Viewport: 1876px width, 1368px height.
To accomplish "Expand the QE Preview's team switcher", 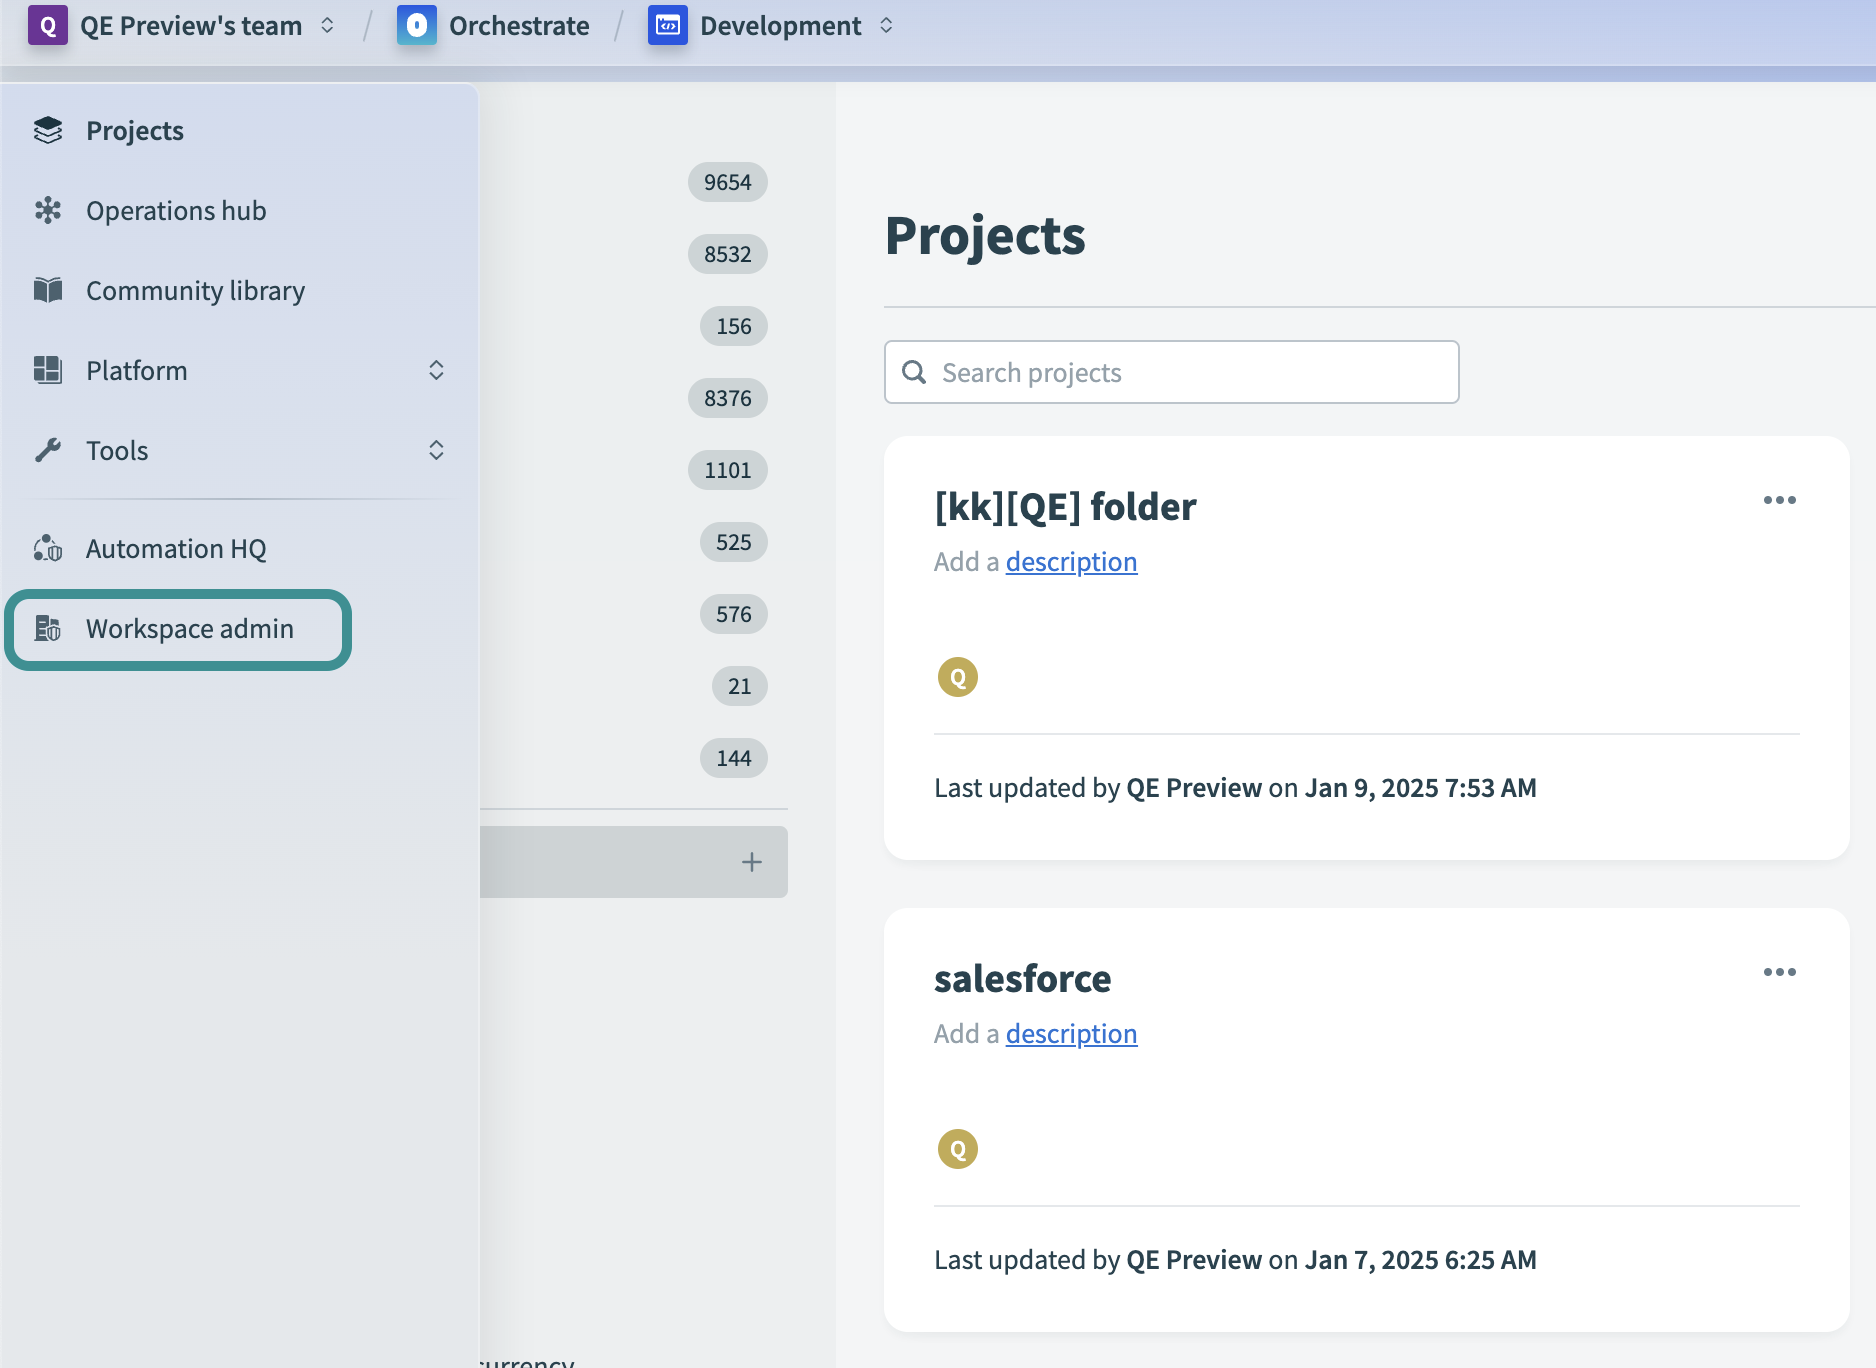I will (326, 26).
